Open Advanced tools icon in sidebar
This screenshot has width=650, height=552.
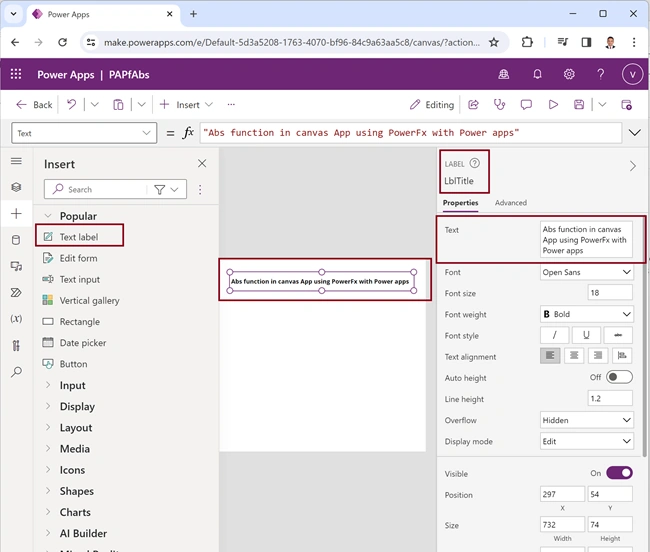(16, 345)
